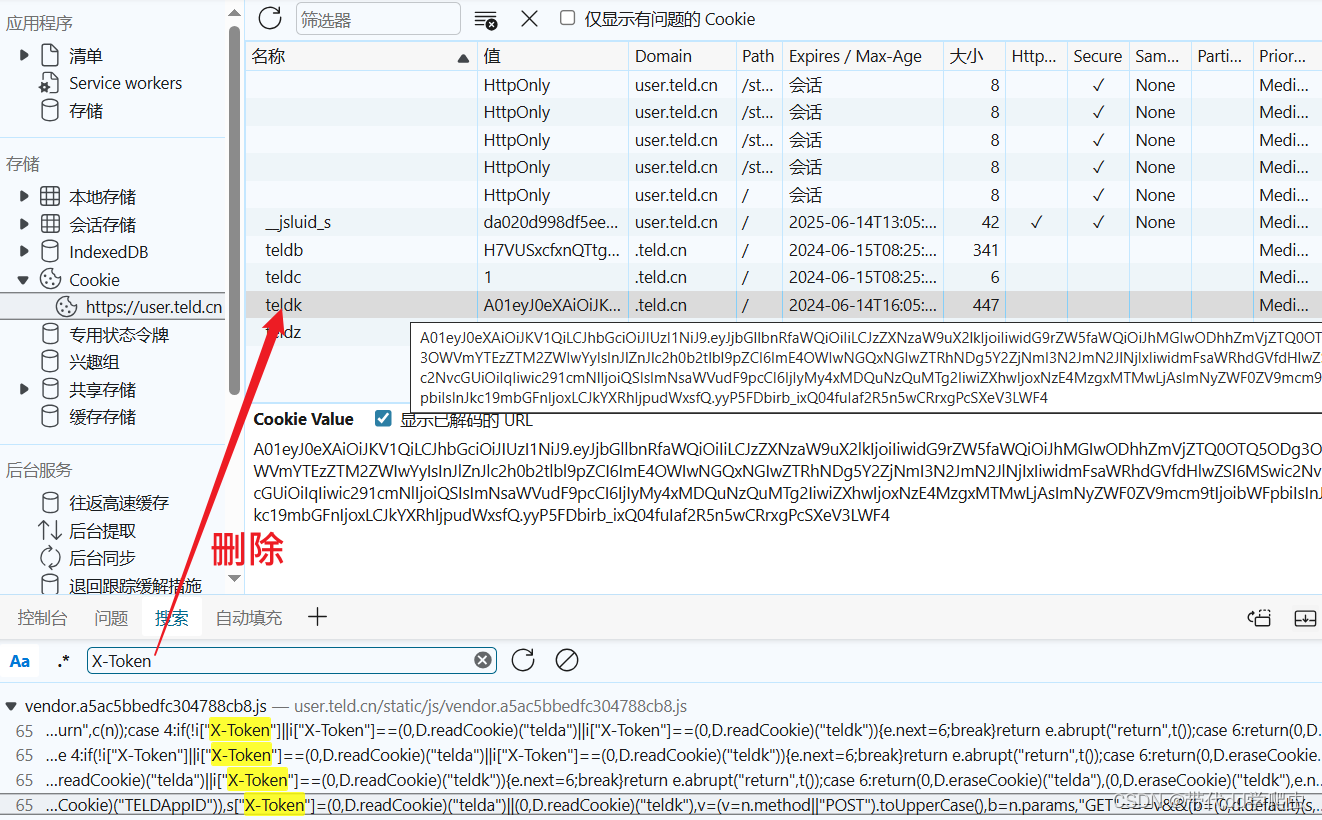Click the delete selected cookie X icon
1322x820 pixels.
(529, 18)
